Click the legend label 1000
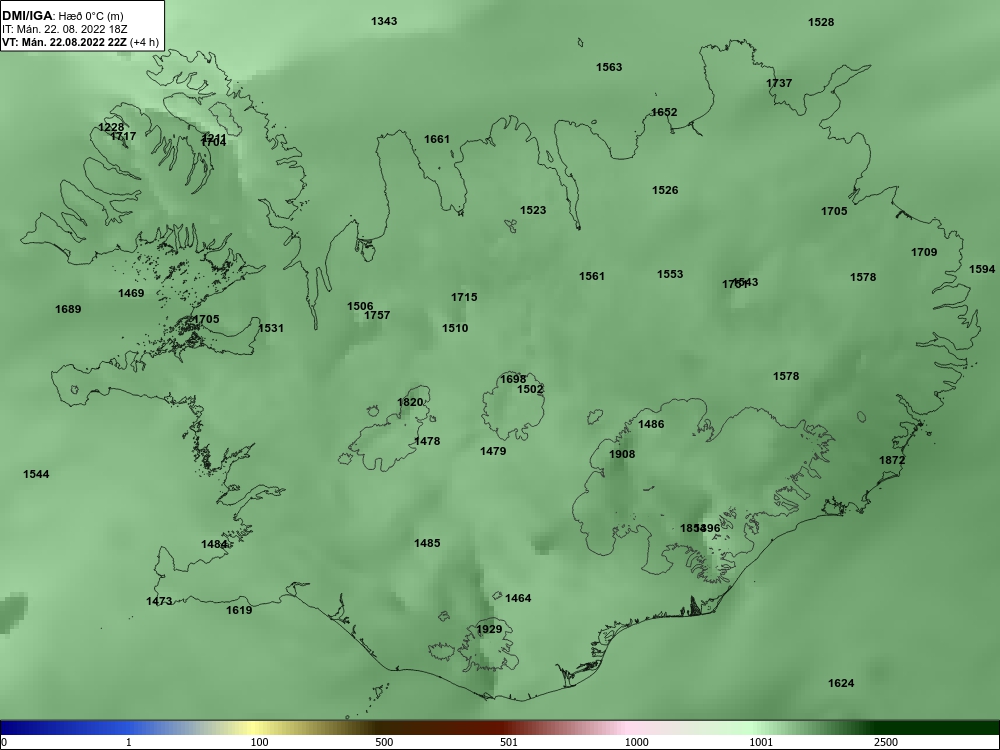The width and height of the screenshot is (1000, 750). click(x=636, y=742)
